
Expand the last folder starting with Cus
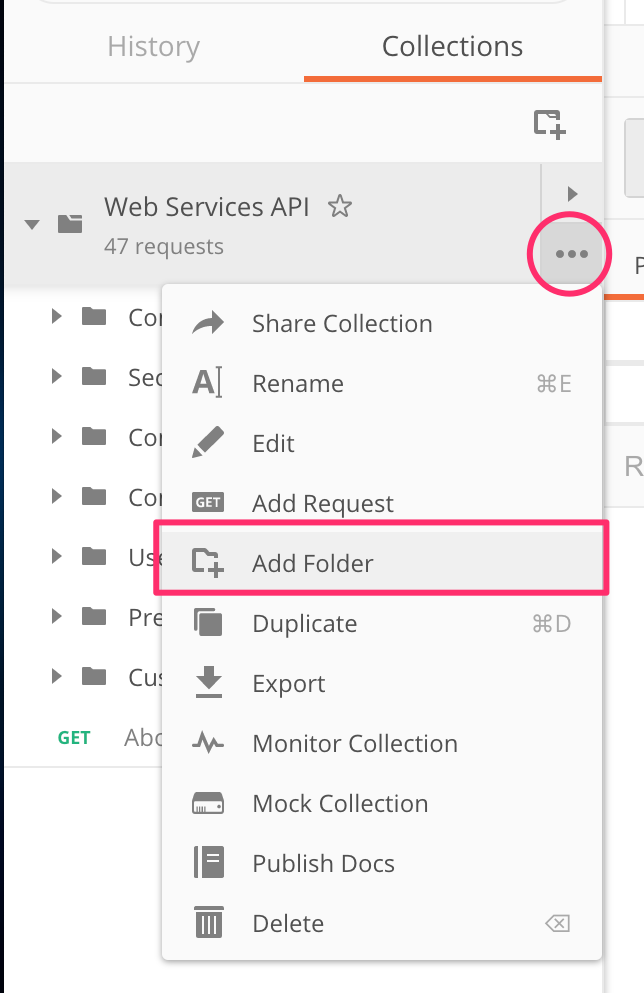click(x=57, y=677)
